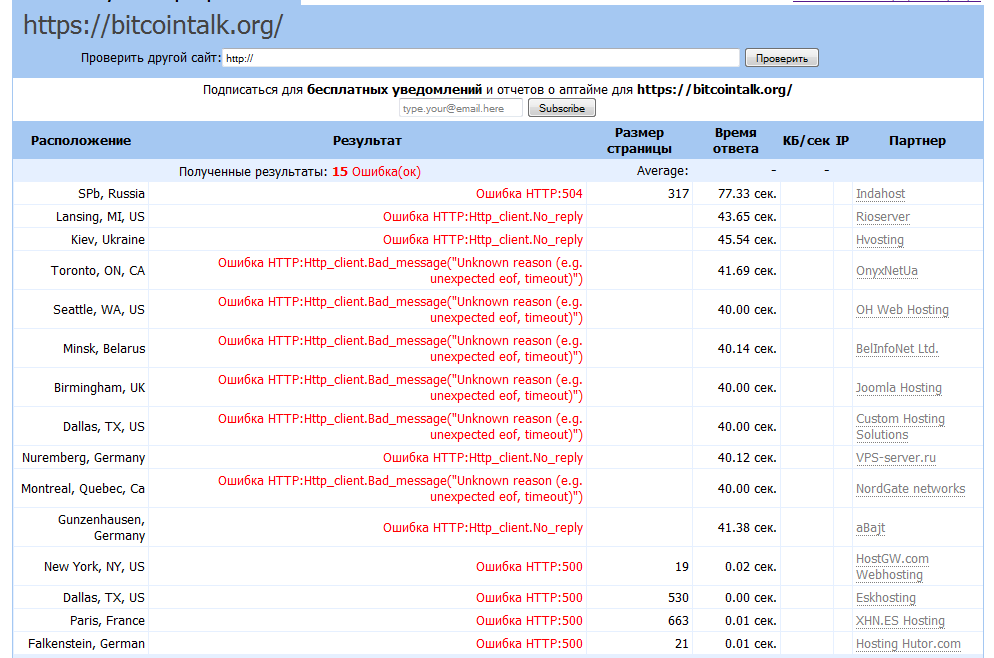Click the Toronto row Bad_message error
Screen dimensions: 994x658
click(400, 270)
